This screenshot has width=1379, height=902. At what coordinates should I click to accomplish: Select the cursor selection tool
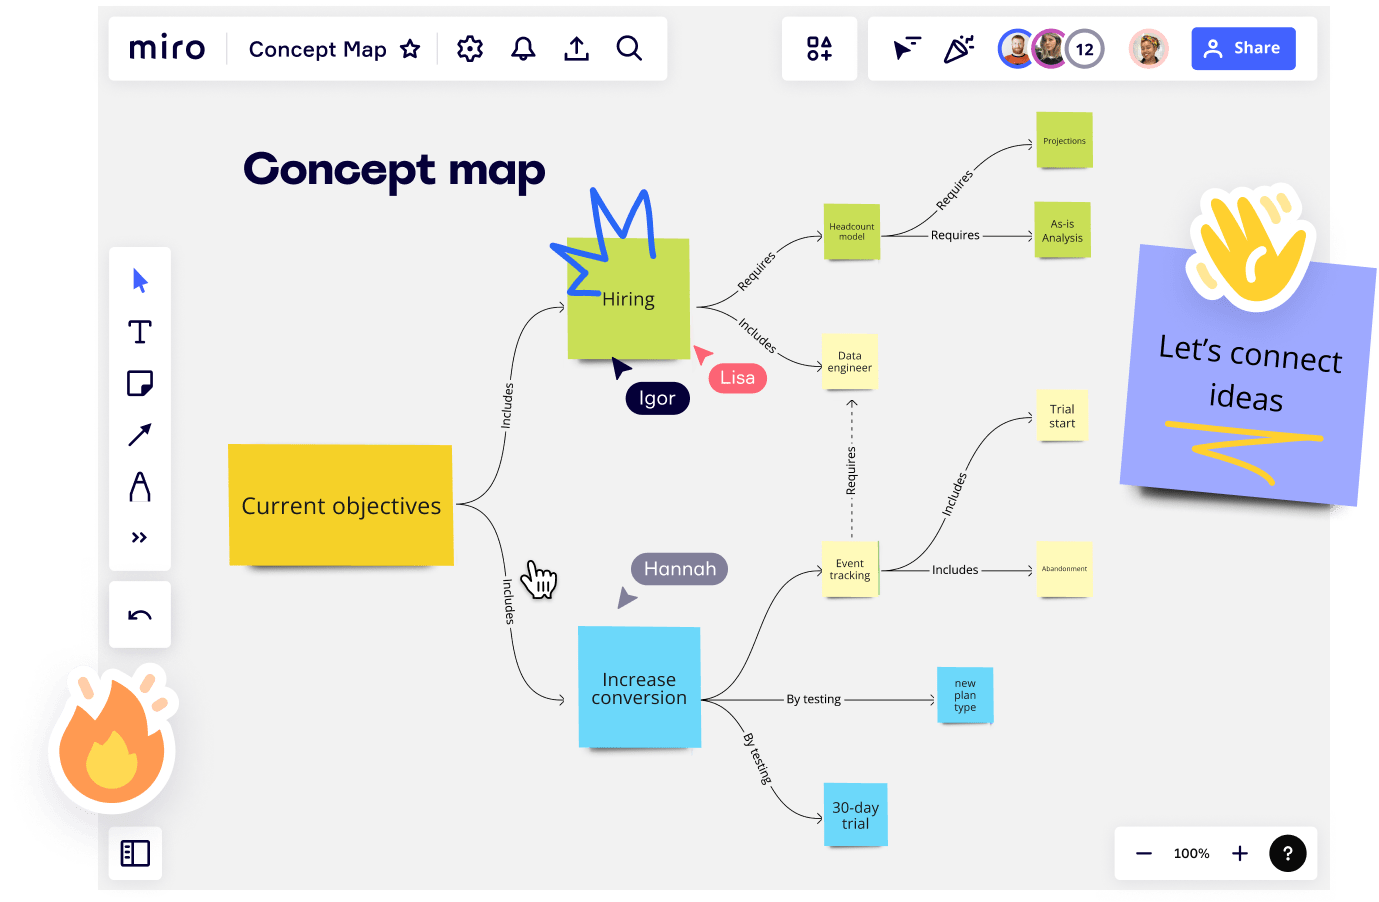pyautogui.click(x=140, y=281)
